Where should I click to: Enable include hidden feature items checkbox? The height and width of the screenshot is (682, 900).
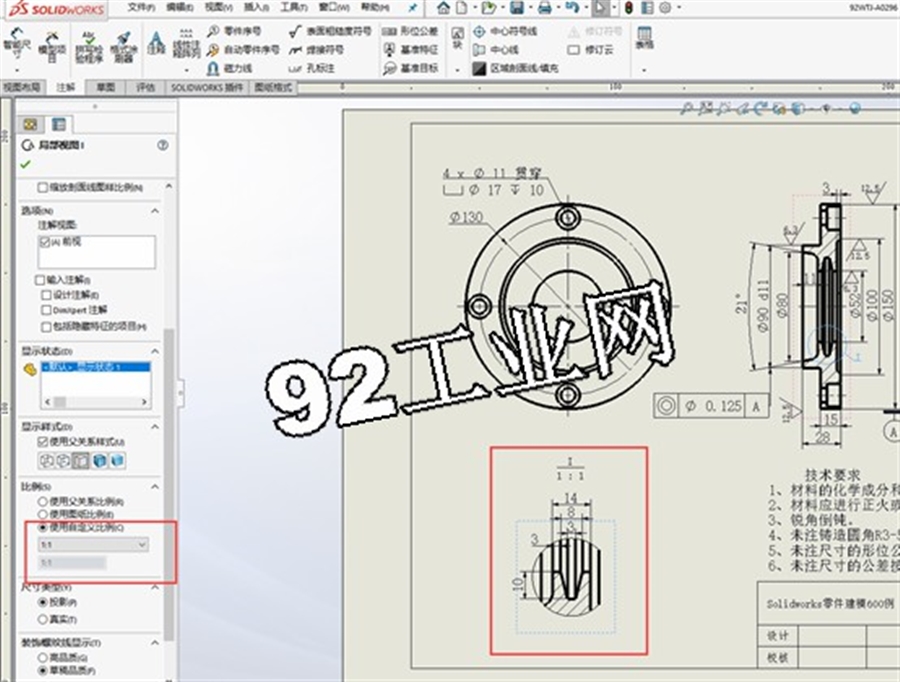(x=46, y=327)
